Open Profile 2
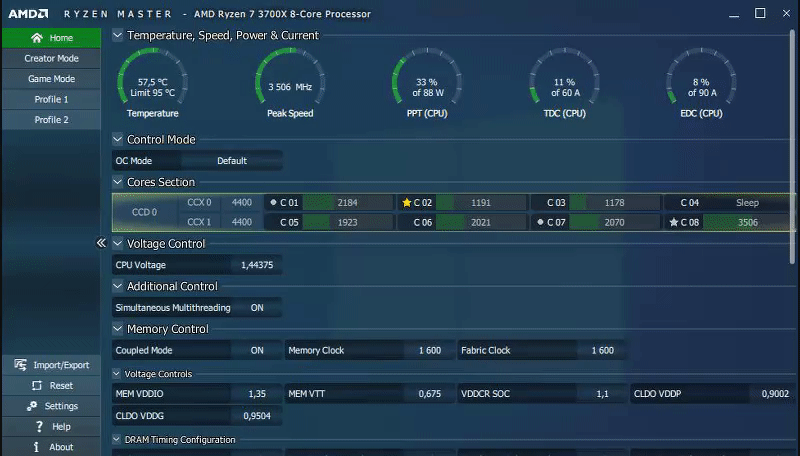800x456 pixels. click(52, 119)
